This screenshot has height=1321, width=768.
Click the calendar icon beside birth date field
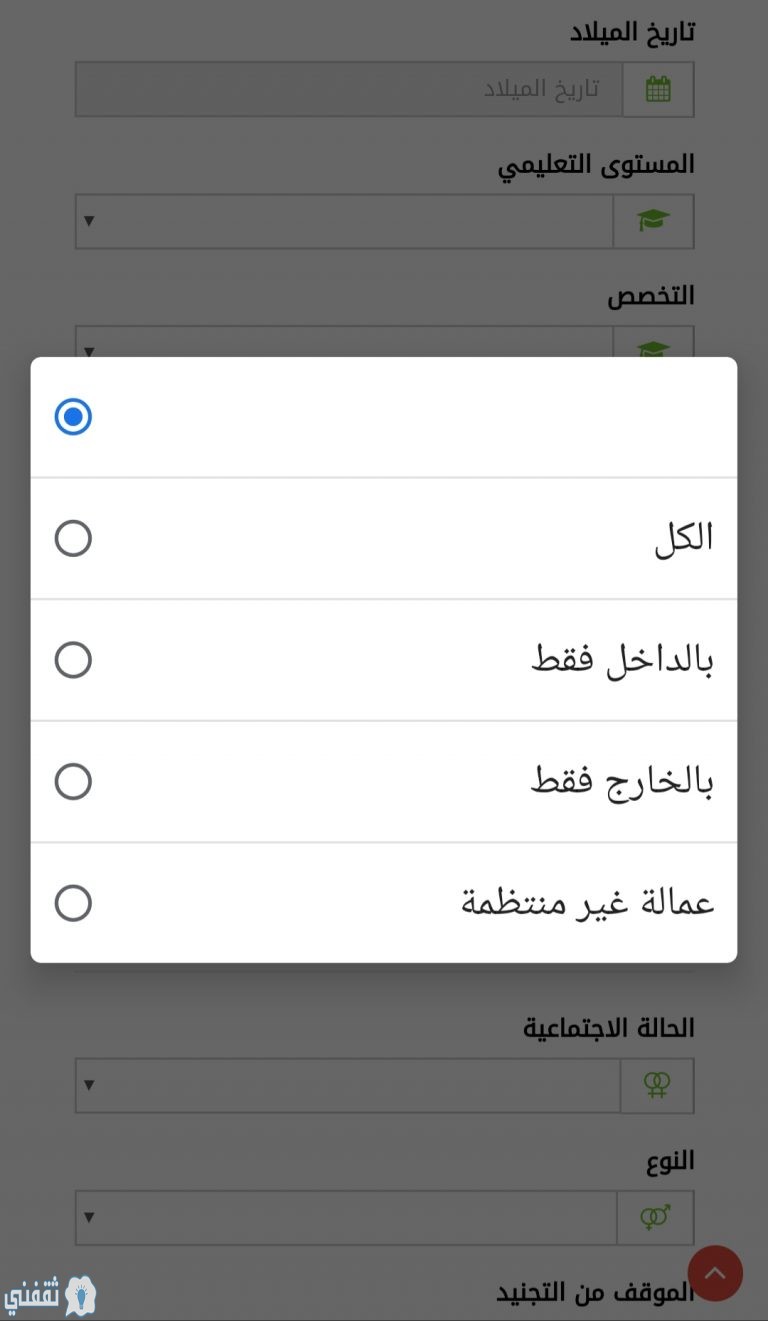[657, 89]
